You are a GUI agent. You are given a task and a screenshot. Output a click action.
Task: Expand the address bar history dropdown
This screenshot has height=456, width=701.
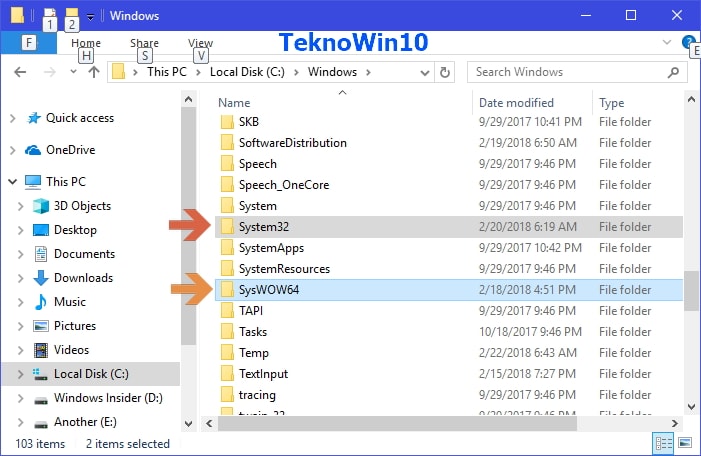point(425,72)
